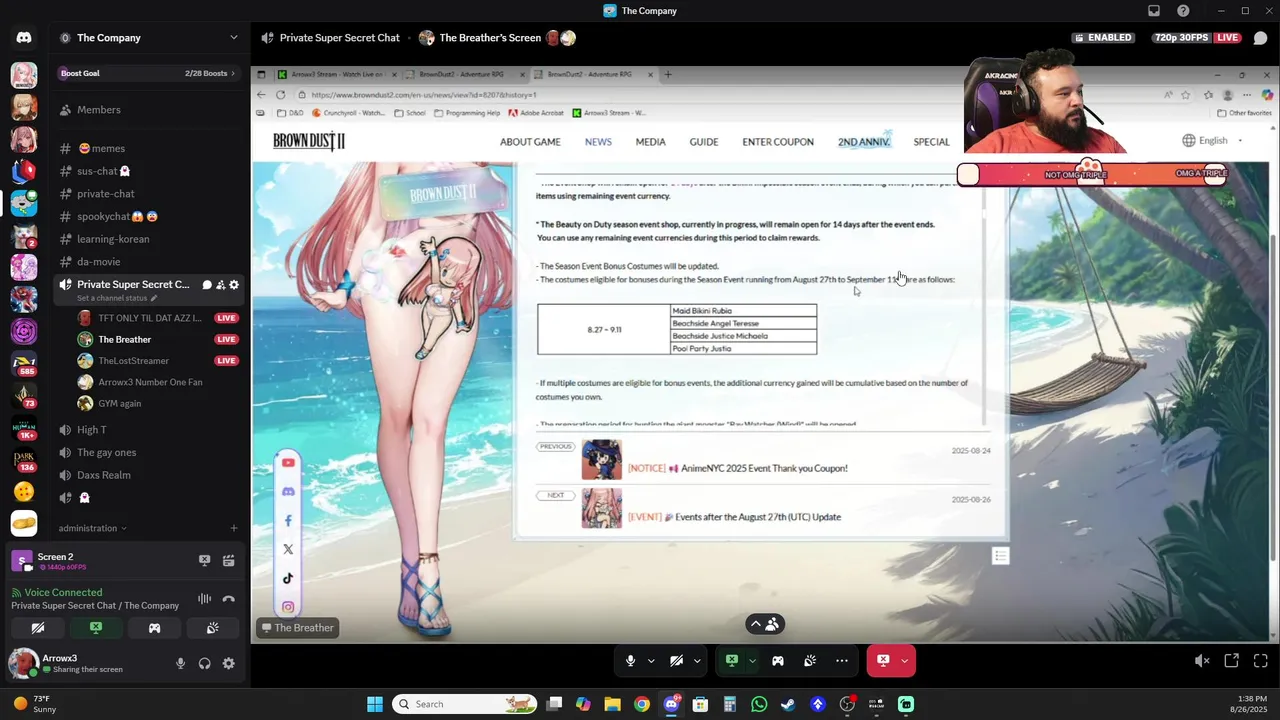Click Facebook icon on Brown Dust page
Screen dimensions: 1280x720
coord(288,521)
